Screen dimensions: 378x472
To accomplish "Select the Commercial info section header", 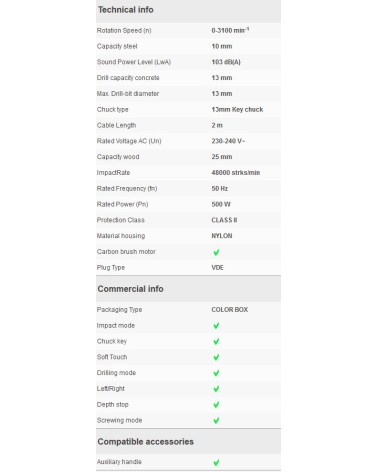I will pyautogui.click(x=130, y=289).
